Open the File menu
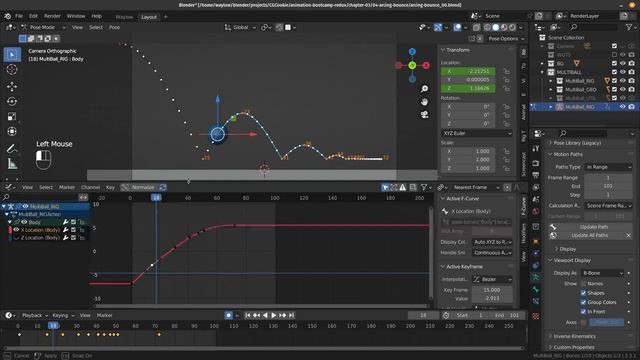Screen dimensions: 640x360 [19, 16]
